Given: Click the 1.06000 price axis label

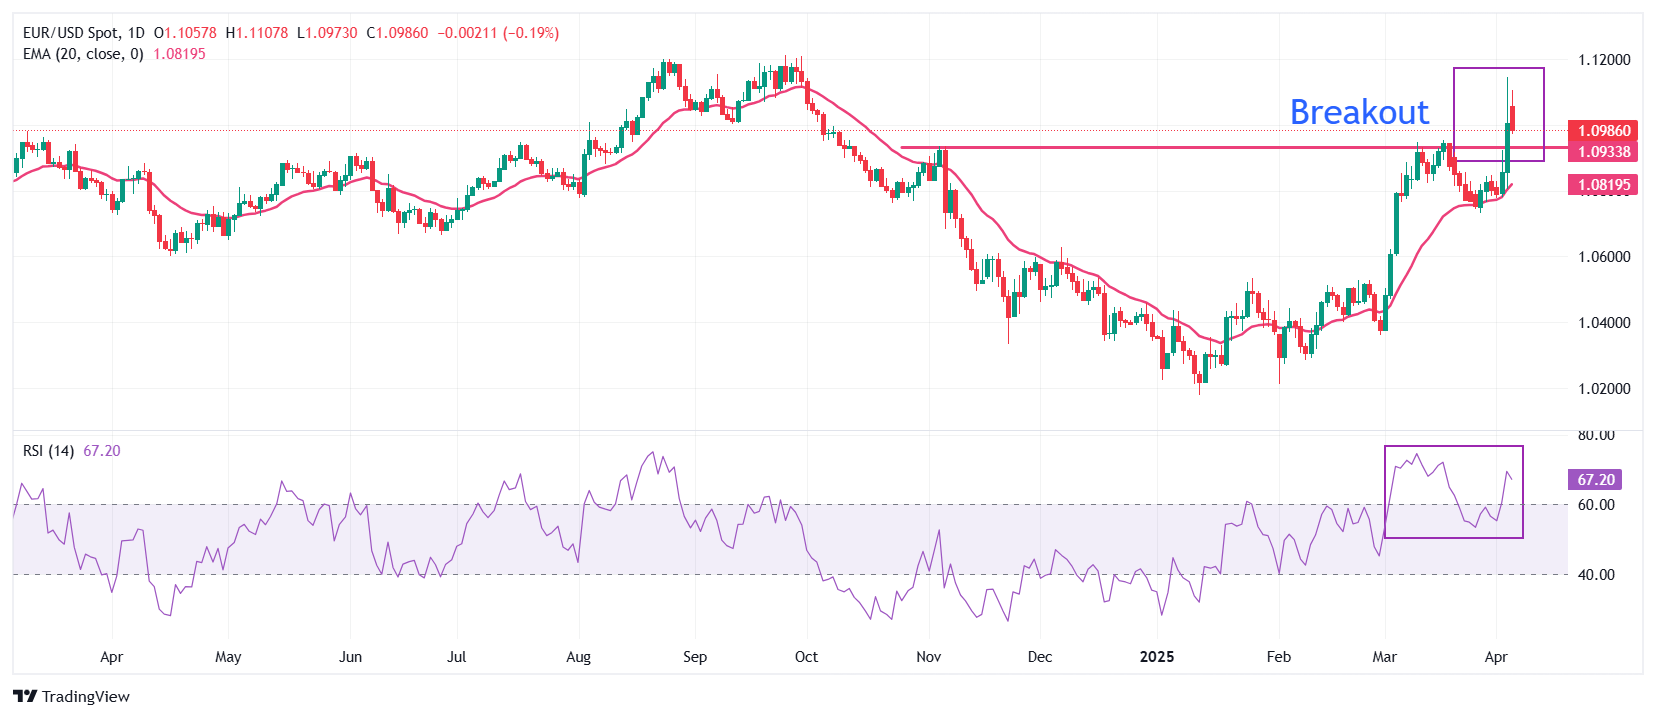Looking at the screenshot, I should 1604,257.
